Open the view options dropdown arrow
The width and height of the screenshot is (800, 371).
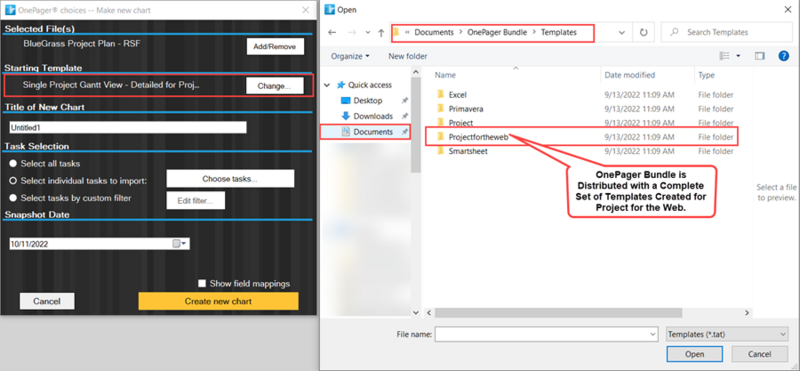tap(738, 56)
